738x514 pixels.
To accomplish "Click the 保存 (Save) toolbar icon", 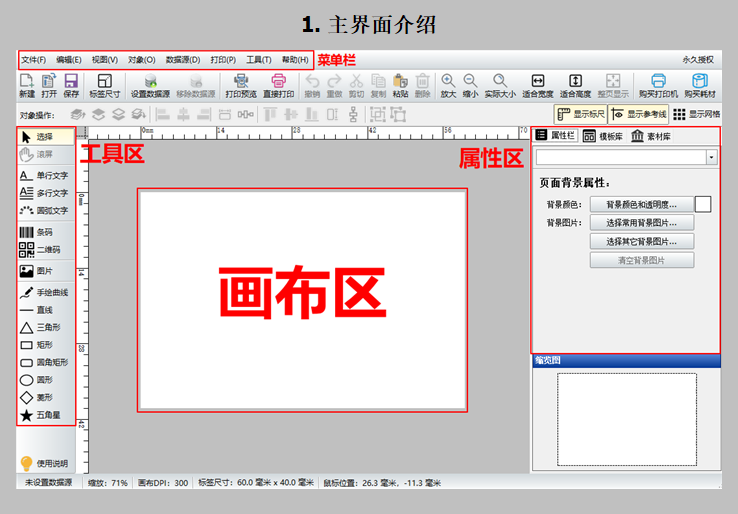I will (71, 86).
